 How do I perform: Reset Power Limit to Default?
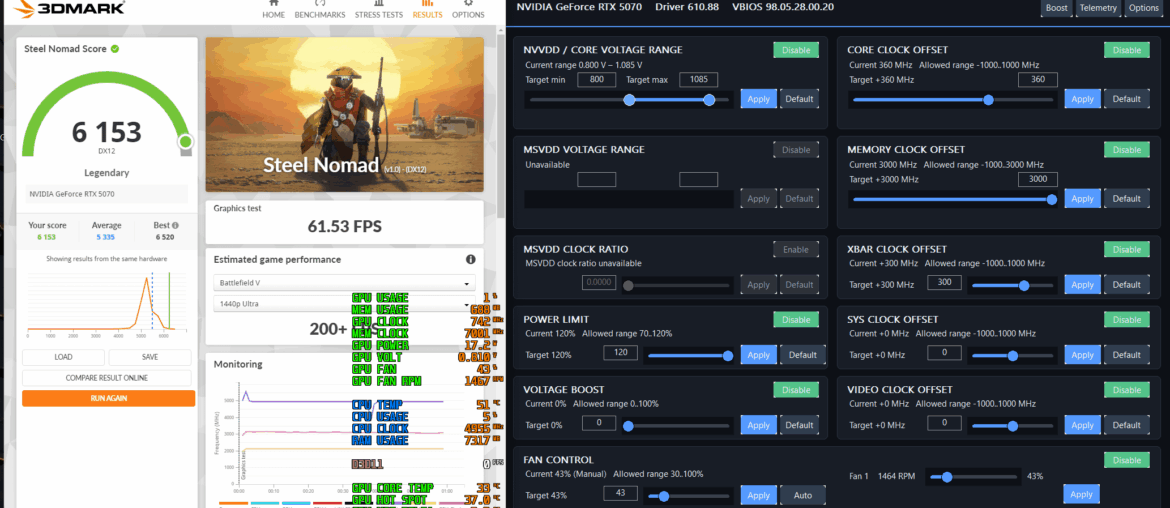coord(803,355)
